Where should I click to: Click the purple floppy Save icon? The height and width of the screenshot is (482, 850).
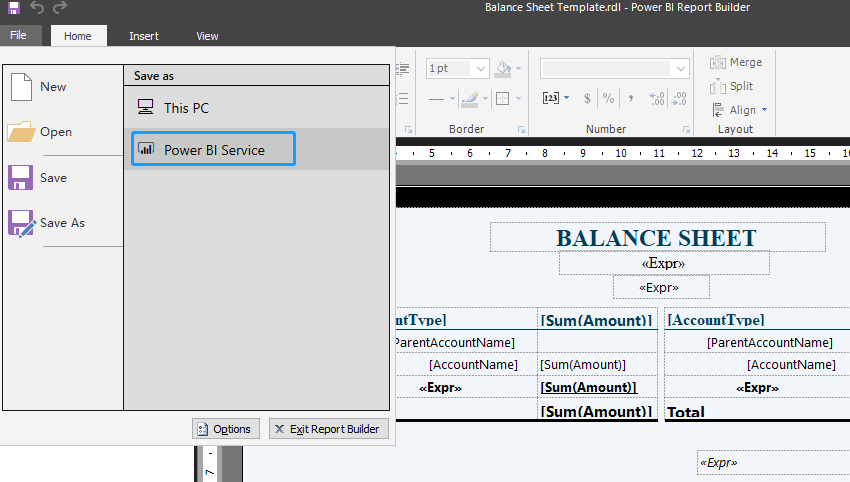point(21,178)
